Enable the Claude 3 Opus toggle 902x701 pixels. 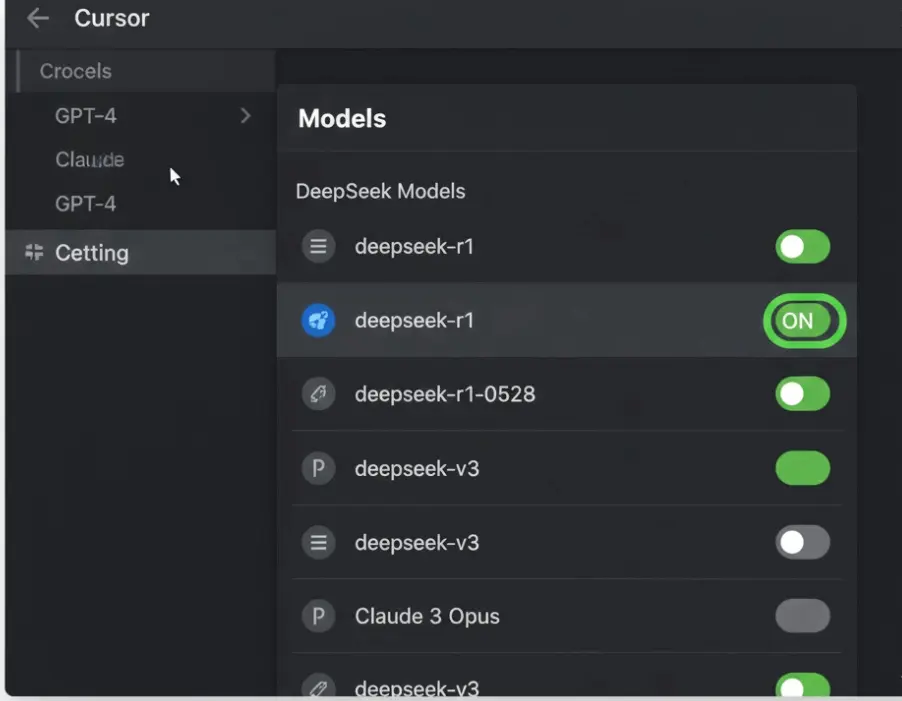(x=803, y=616)
